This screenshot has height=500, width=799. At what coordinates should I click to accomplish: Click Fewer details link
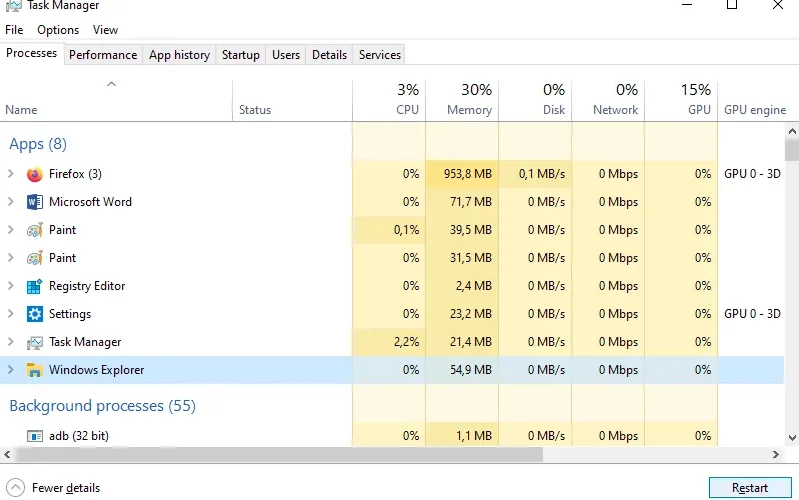point(66,488)
